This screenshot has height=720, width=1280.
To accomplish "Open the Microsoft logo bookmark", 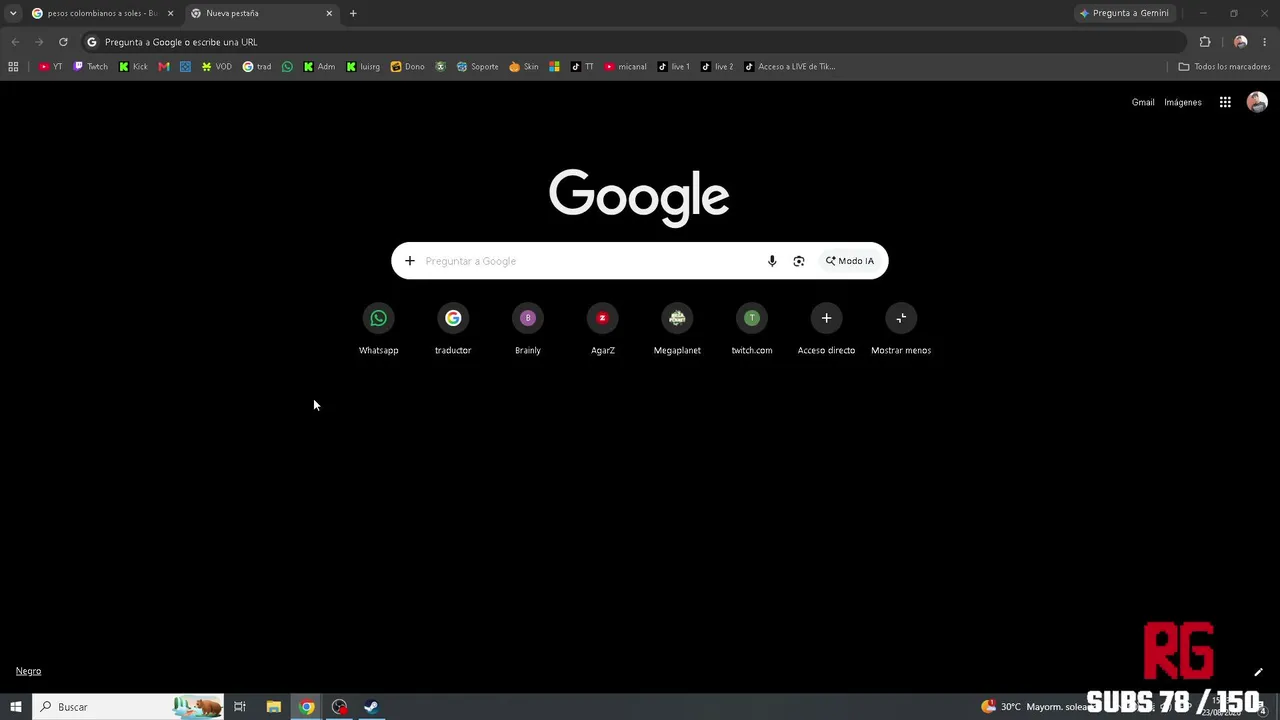I will pos(554,67).
